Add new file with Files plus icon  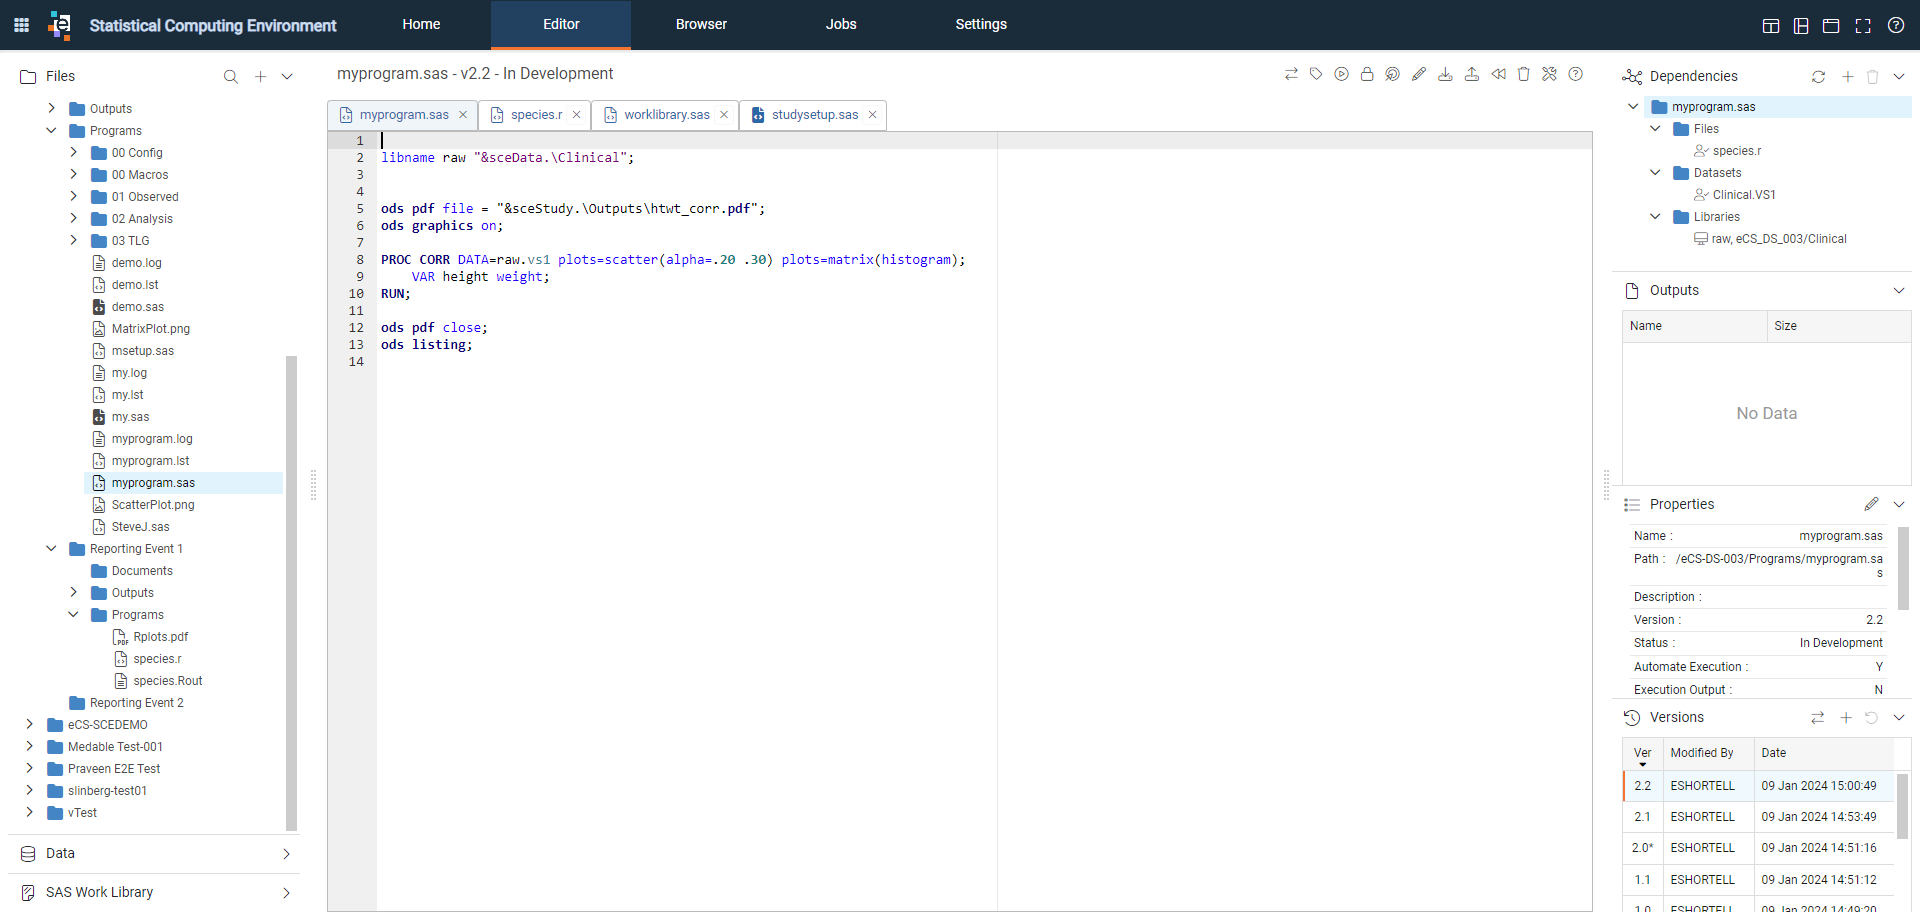(260, 77)
